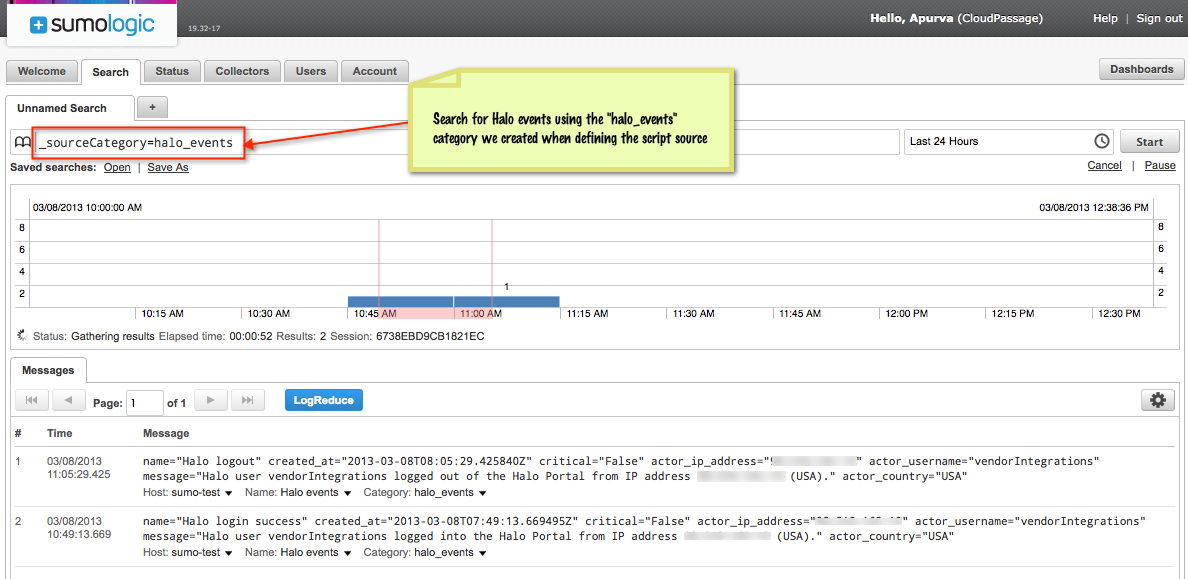Click the histogram bar before 11:00 AM
1188x579 pixels.
point(400,302)
